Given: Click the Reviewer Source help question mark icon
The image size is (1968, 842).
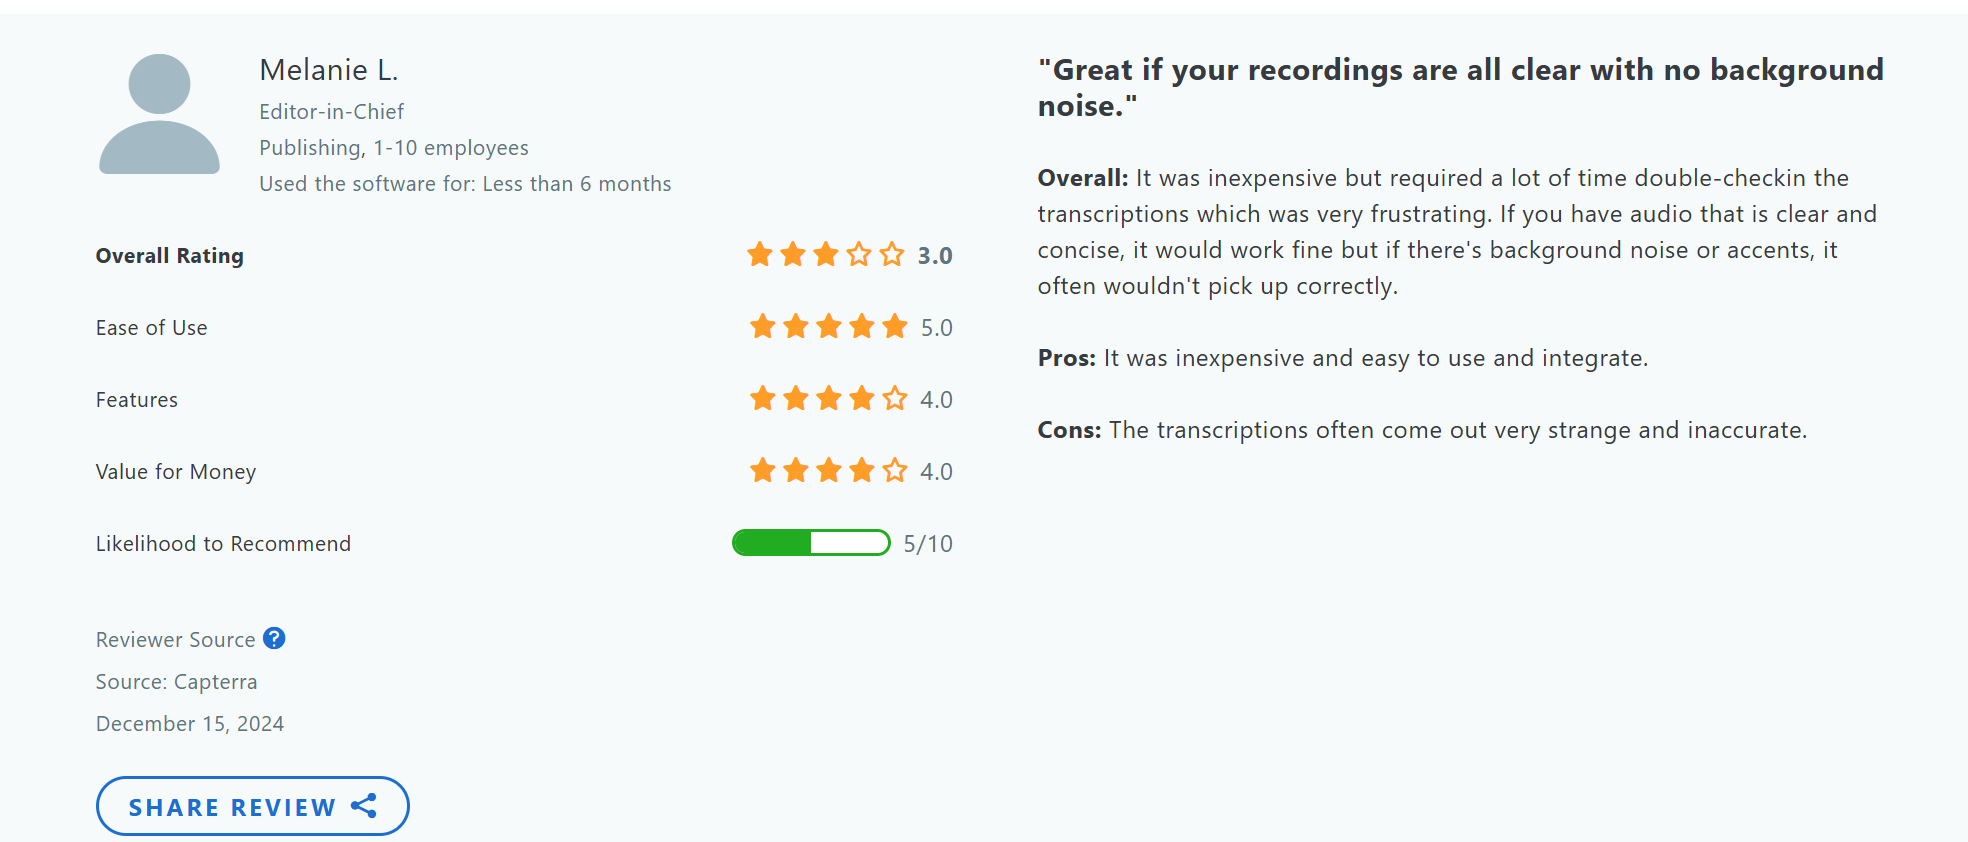Looking at the screenshot, I should coord(274,638).
